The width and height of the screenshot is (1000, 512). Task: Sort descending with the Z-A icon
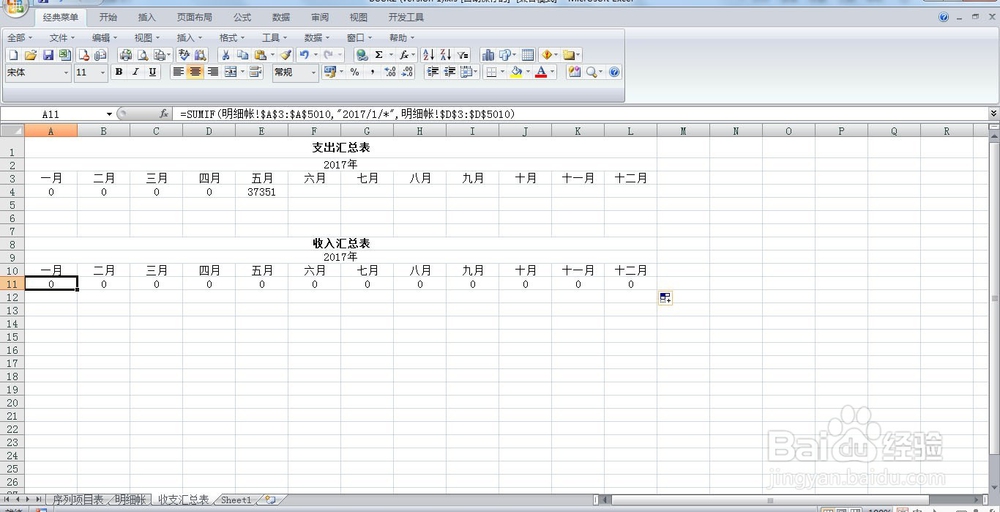point(445,55)
